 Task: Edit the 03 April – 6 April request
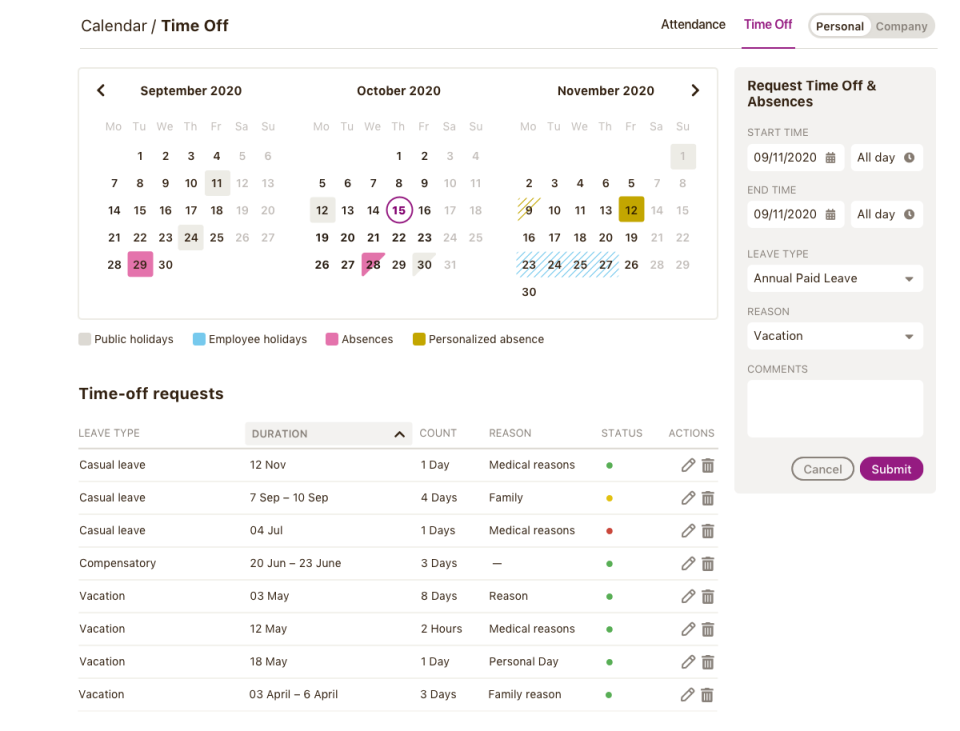coord(688,694)
